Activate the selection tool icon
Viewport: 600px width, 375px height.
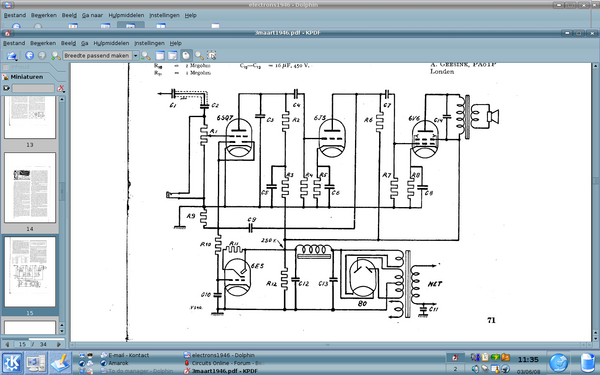(212, 55)
